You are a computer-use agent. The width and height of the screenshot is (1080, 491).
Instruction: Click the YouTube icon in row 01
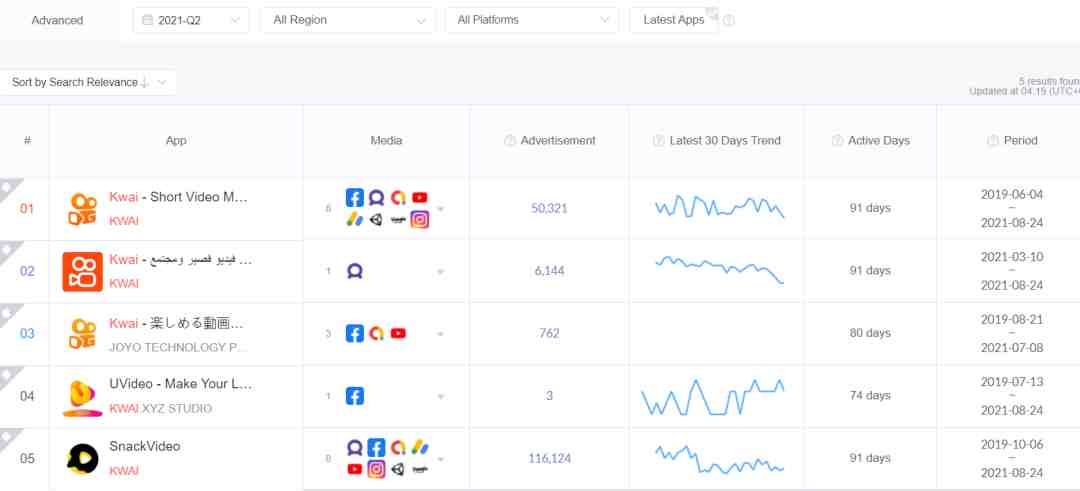click(x=419, y=198)
